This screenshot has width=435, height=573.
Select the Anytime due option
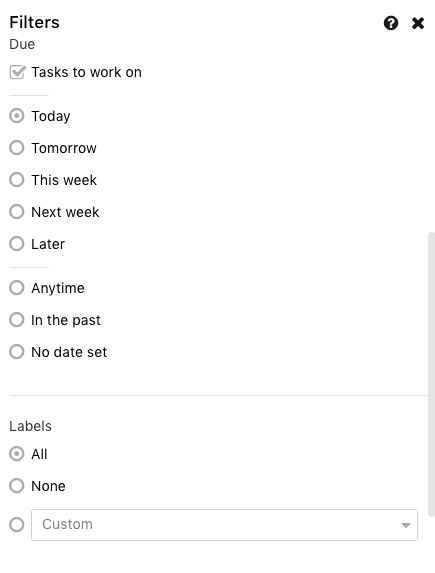(17, 288)
